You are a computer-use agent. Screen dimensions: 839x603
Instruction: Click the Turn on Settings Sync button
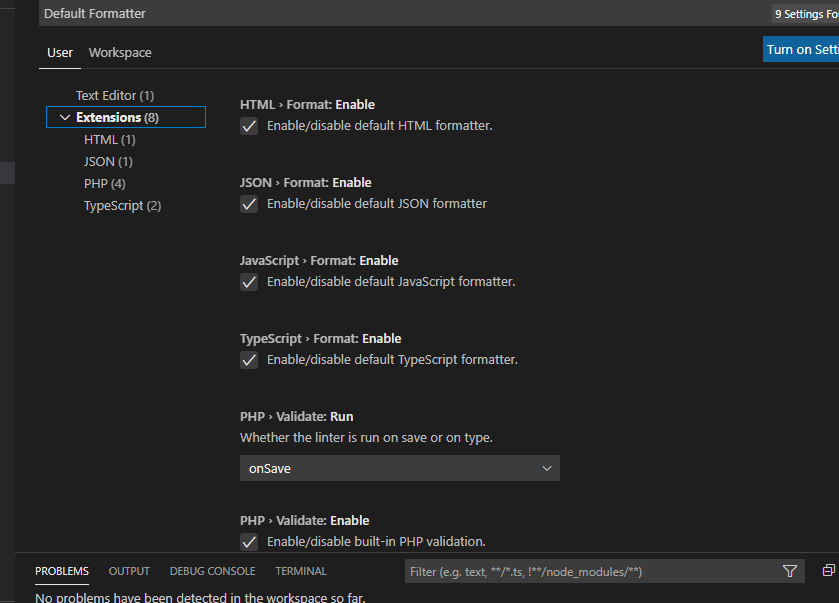click(x=801, y=49)
